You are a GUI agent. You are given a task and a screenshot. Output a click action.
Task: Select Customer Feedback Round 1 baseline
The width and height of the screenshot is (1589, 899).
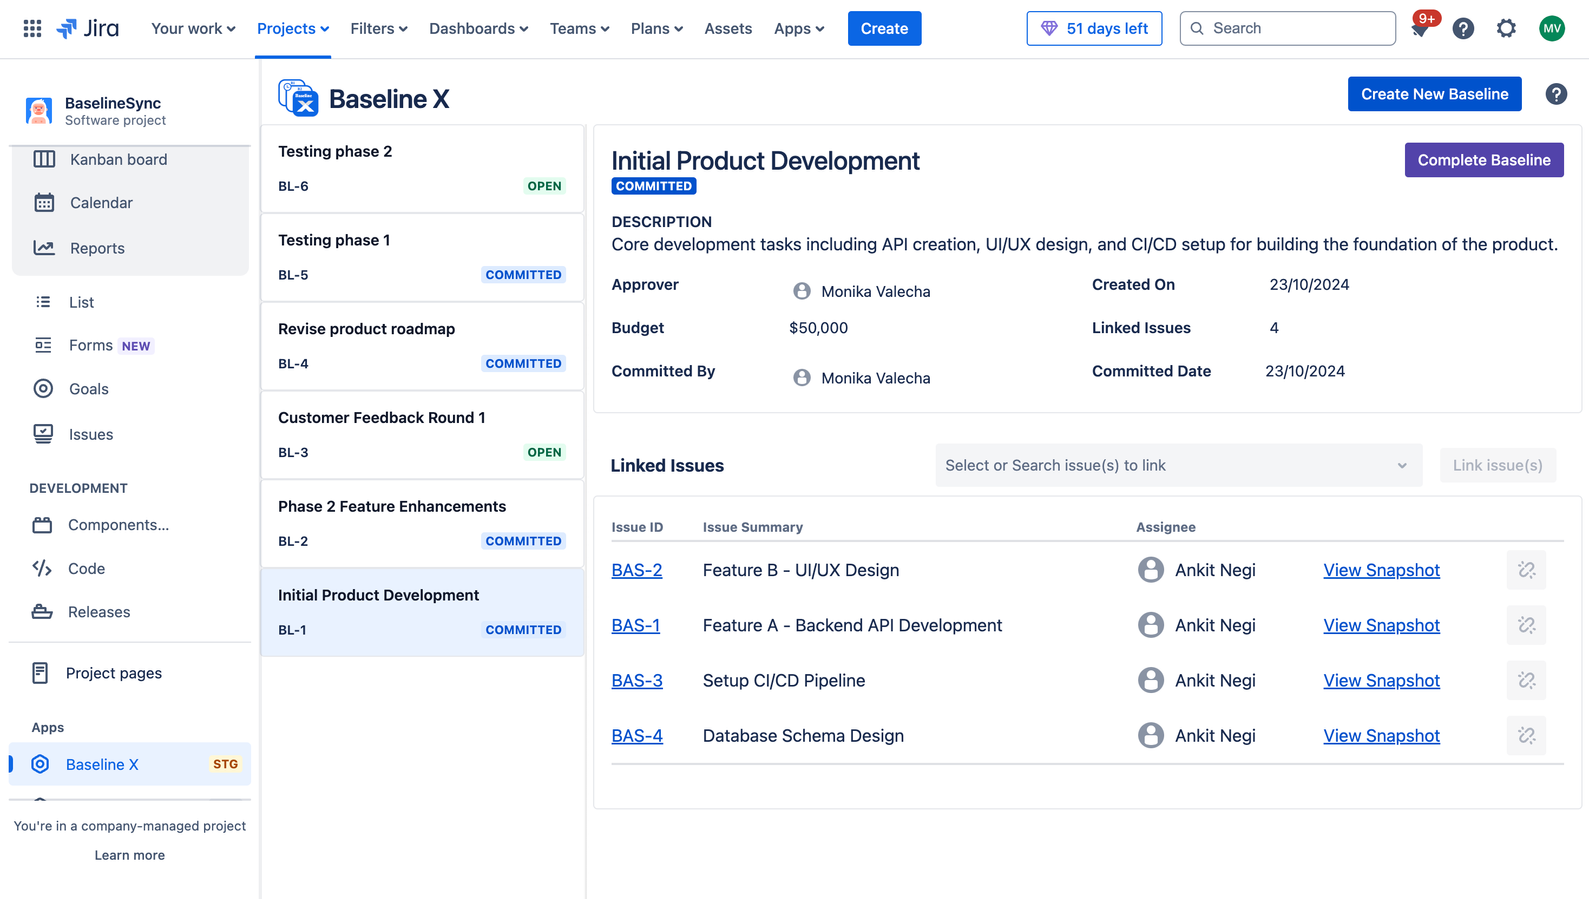(x=422, y=435)
